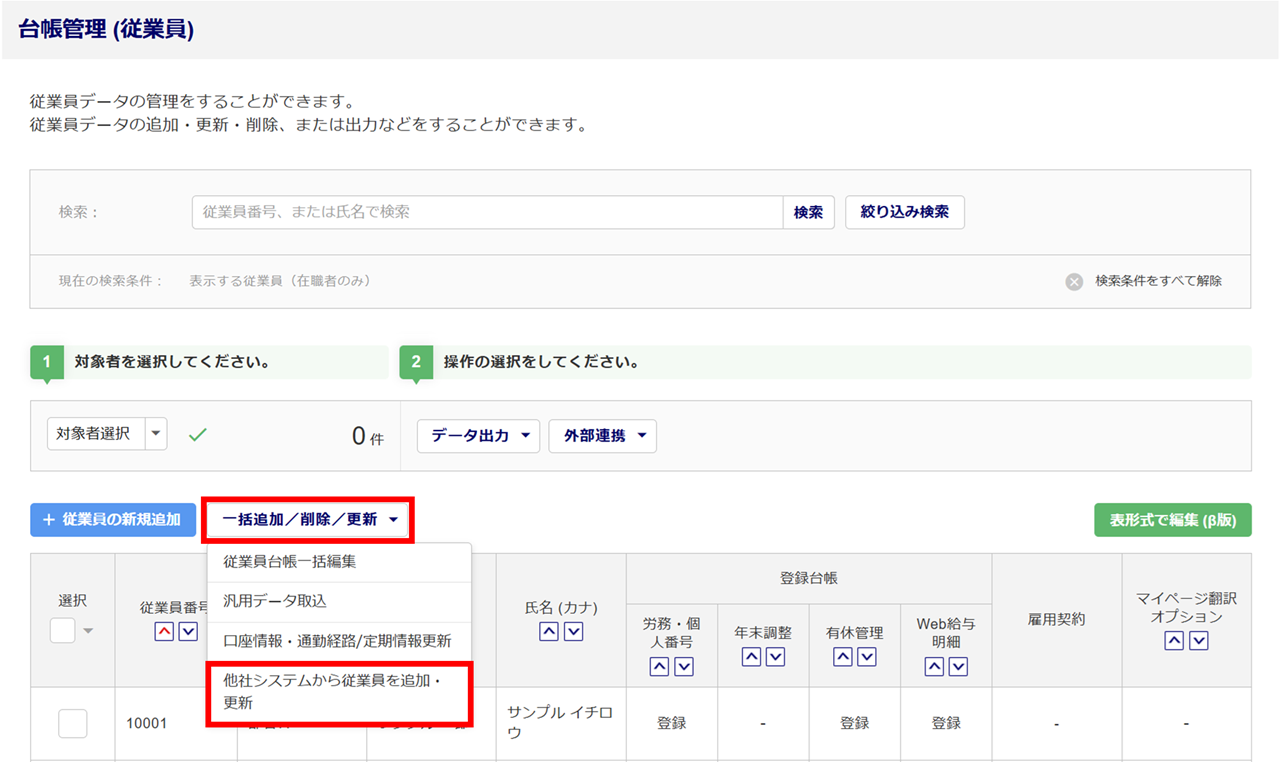Select 従業員台帳一括編集 menu item
Screen dimensions: 1280x762
pyautogui.click(x=290, y=562)
